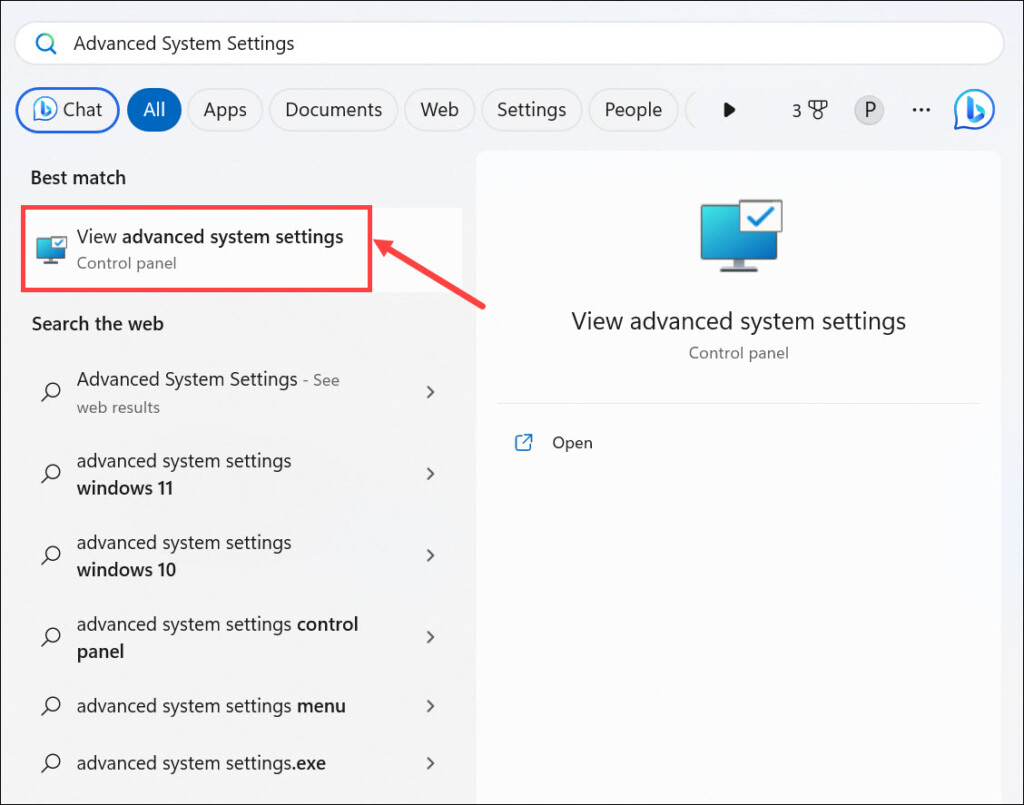
Task: Click the P profile avatar
Action: click(868, 110)
